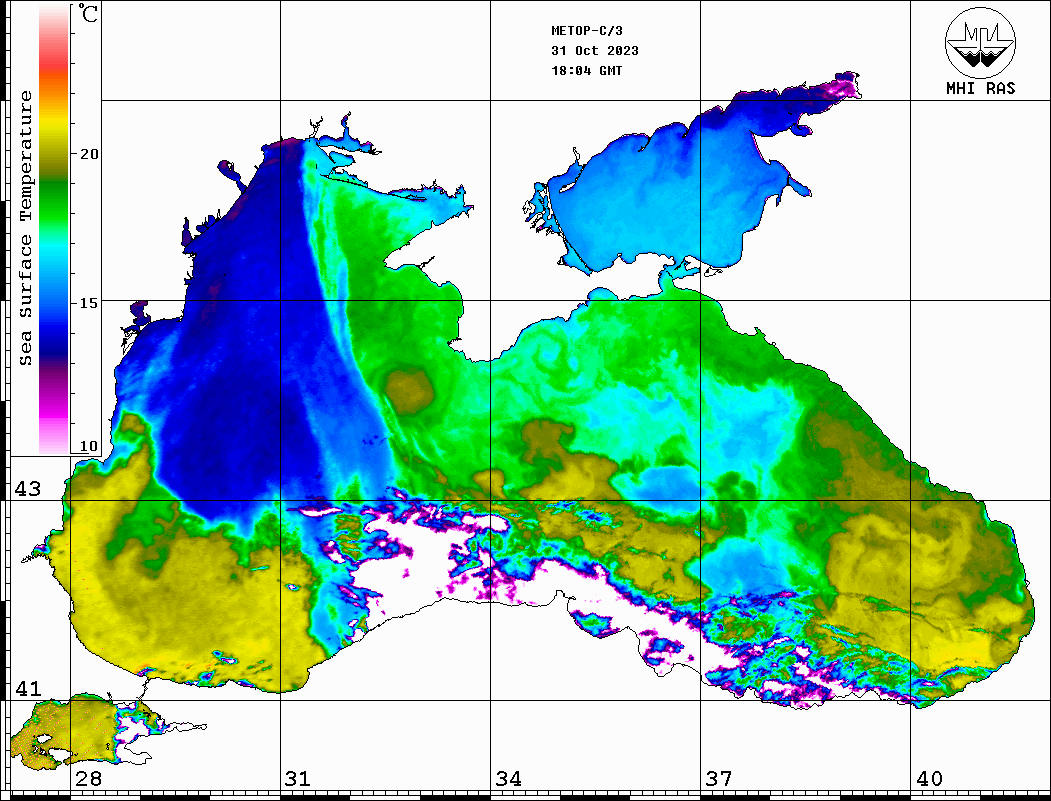The image size is (1051, 801).
Task: Click the '15' value on temperature scale
Action: (x=88, y=303)
